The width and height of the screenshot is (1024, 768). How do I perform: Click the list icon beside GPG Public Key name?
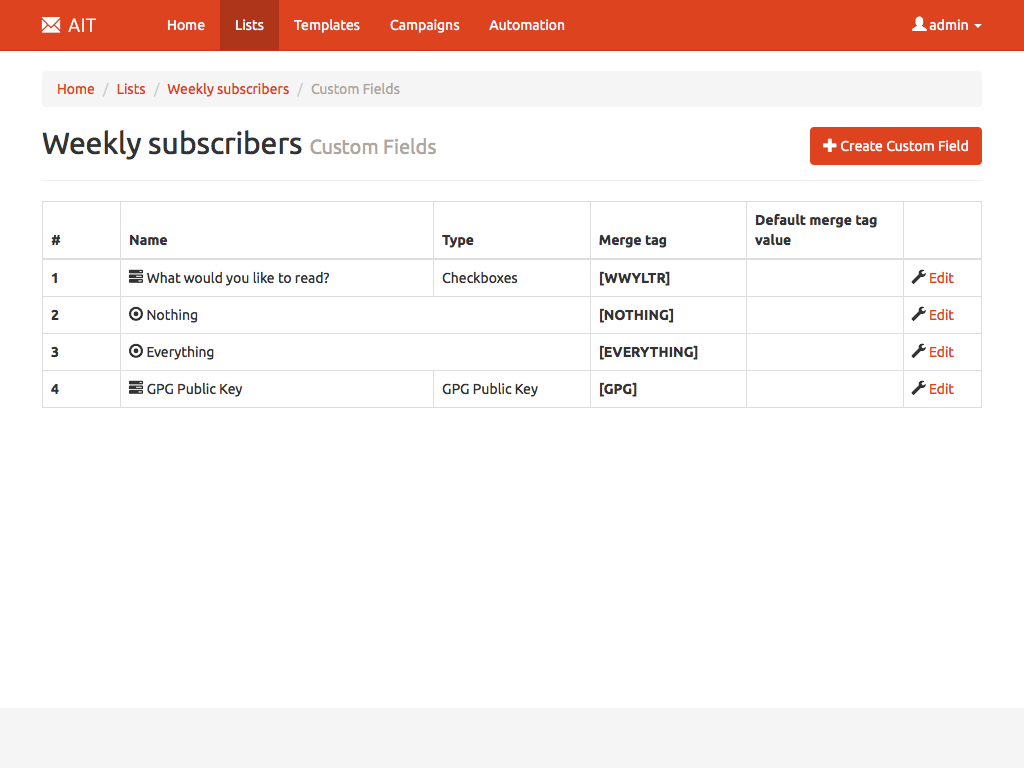click(136, 388)
